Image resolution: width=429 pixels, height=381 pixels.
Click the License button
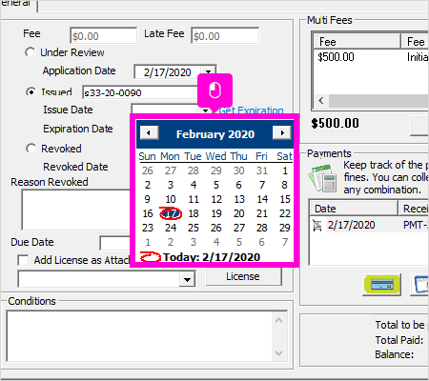pyautogui.click(x=243, y=276)
